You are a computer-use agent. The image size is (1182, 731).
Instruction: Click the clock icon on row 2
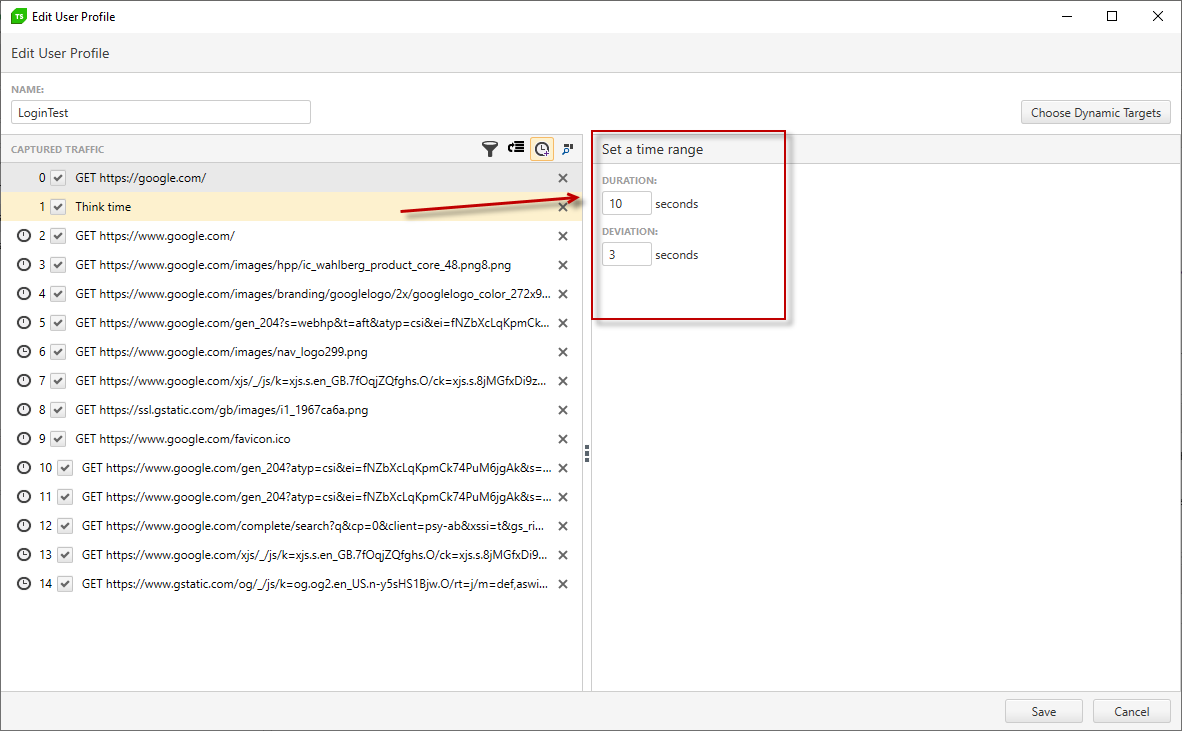tap(24, 236)
